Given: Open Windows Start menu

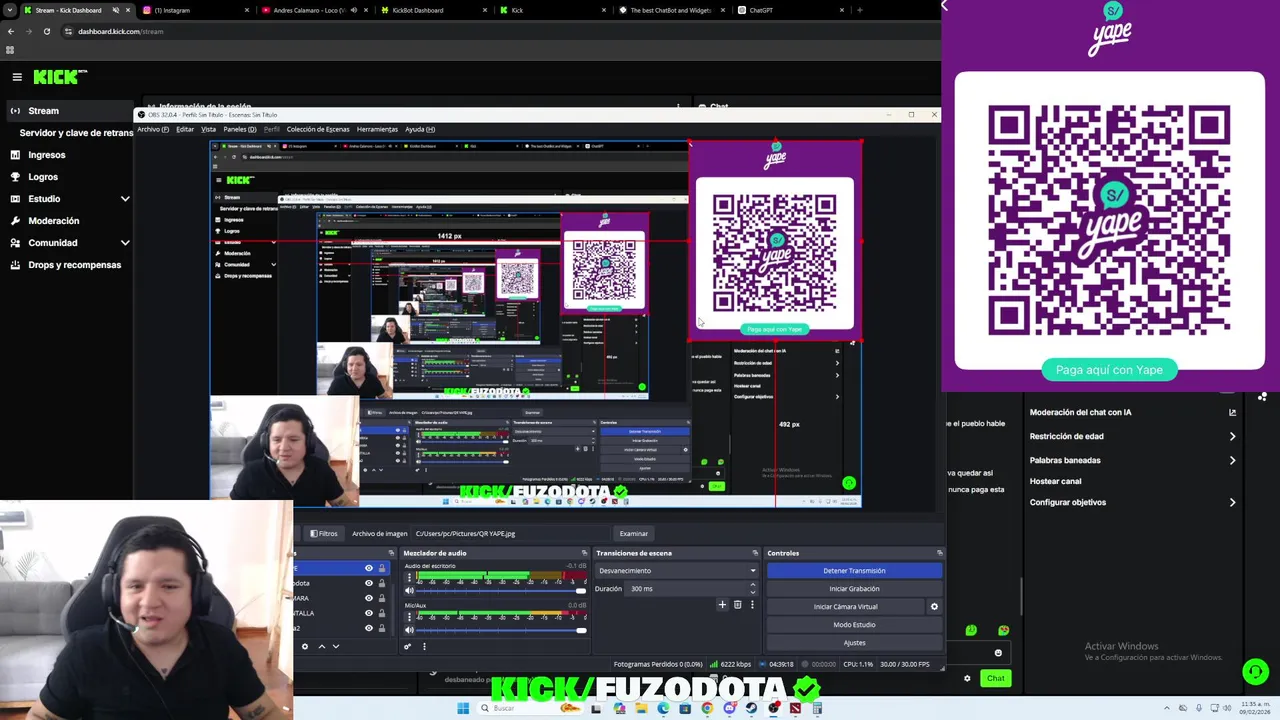Looking at the screenshot, I should click(x=463, y=708).
